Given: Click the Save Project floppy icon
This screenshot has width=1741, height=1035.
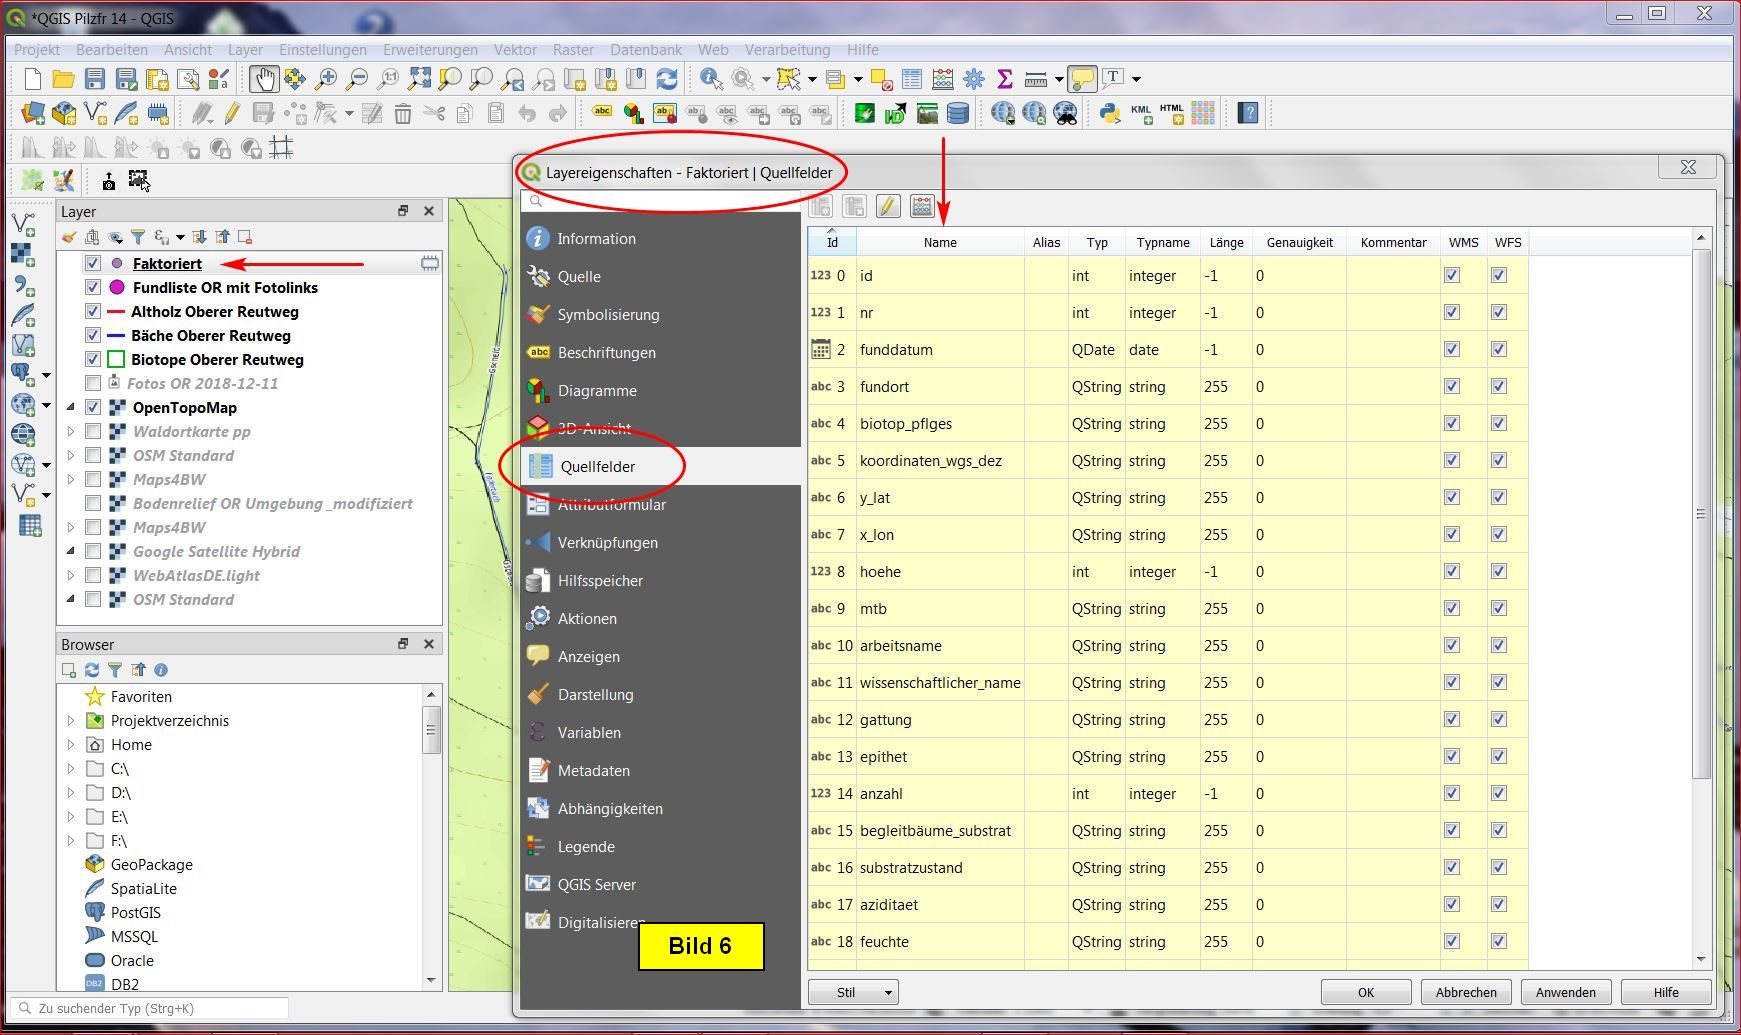Looking at the screenshot, I should click(95, 79).
